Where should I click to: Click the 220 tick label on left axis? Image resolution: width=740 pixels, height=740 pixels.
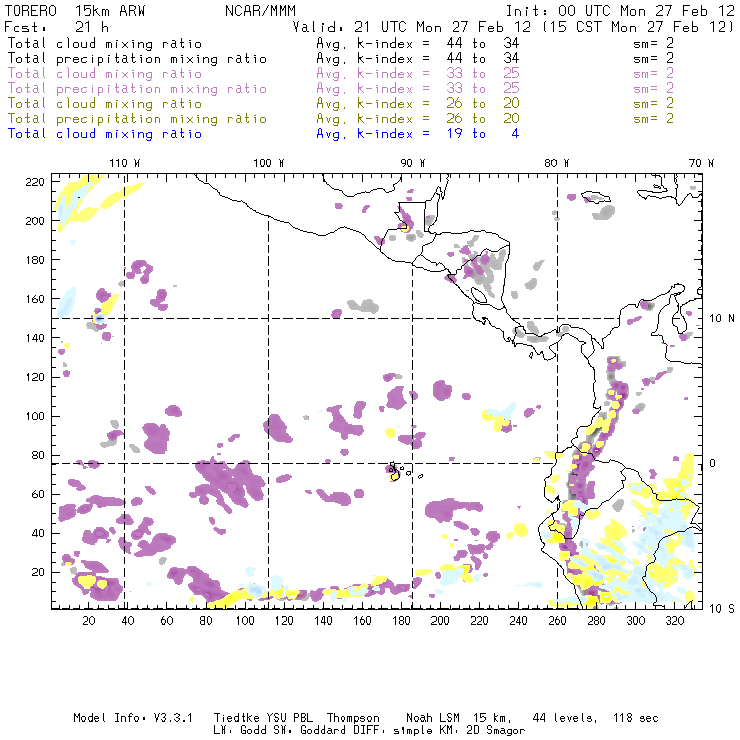coord(35,181)
